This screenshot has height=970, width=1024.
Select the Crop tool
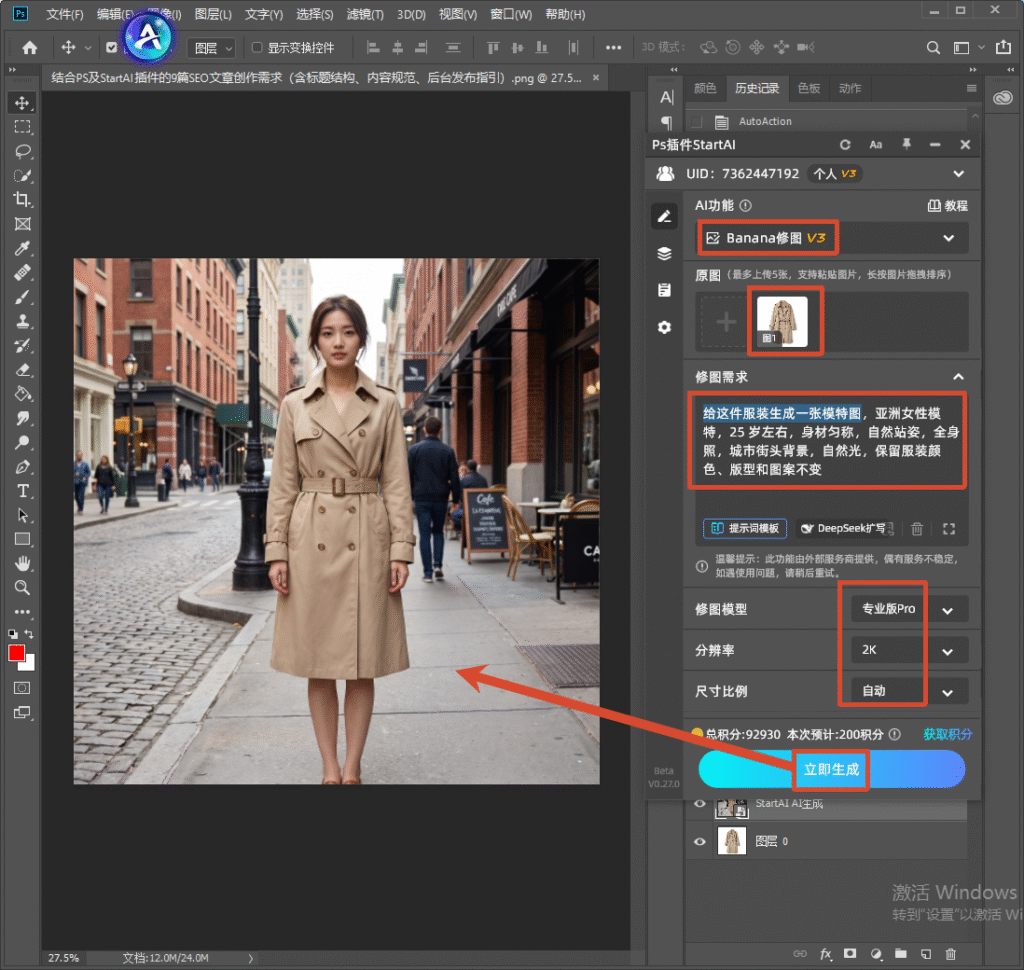(22, 200)
